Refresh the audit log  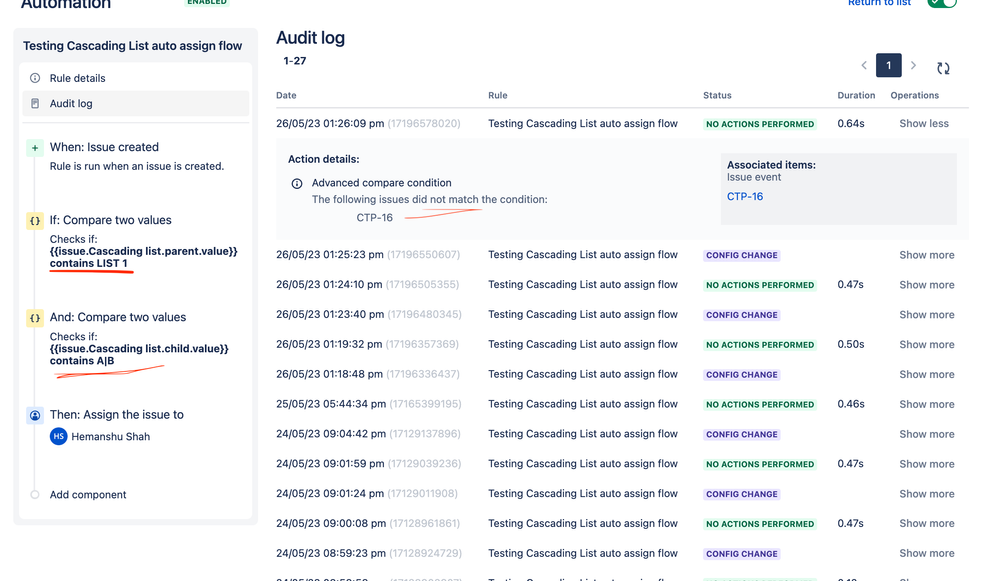point(943,67)
